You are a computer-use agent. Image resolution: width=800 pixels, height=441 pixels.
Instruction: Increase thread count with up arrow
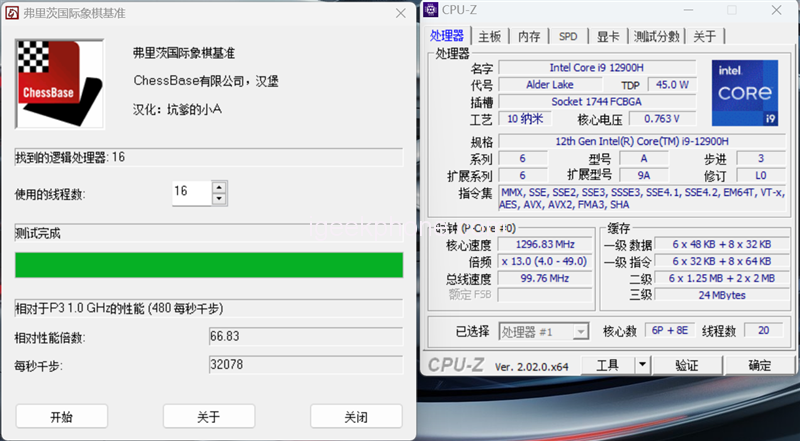[220, 186]
